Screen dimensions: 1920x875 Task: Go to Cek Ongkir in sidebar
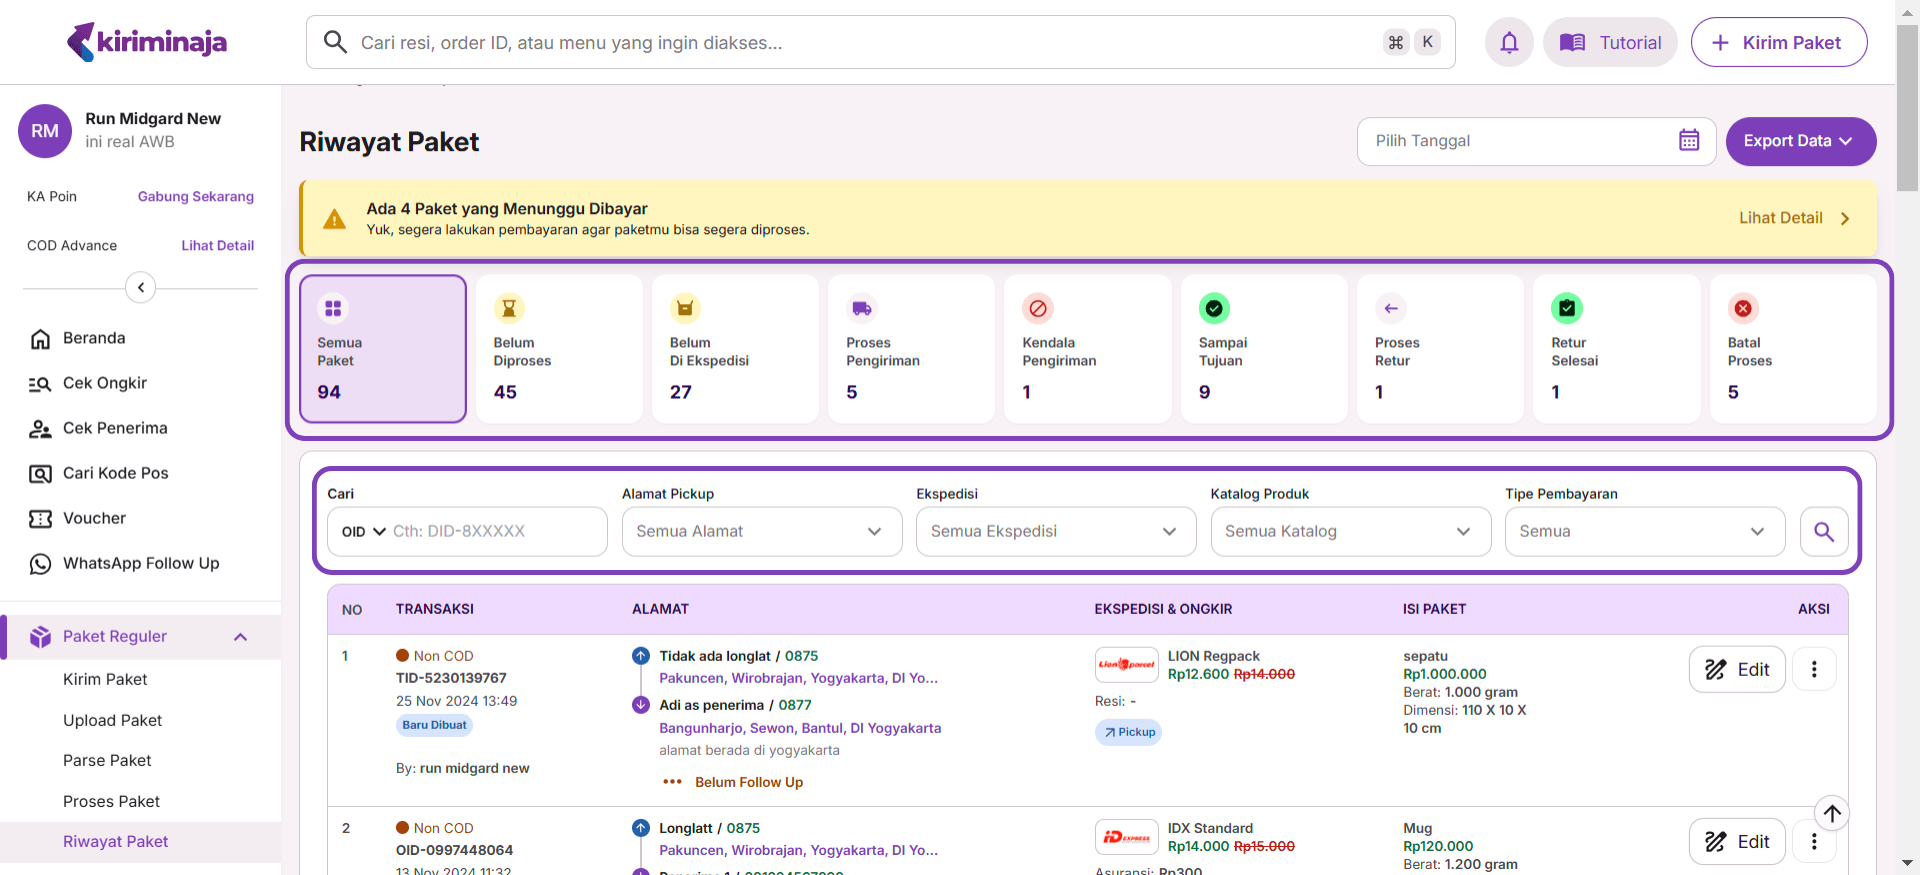[x=105, y=384]
